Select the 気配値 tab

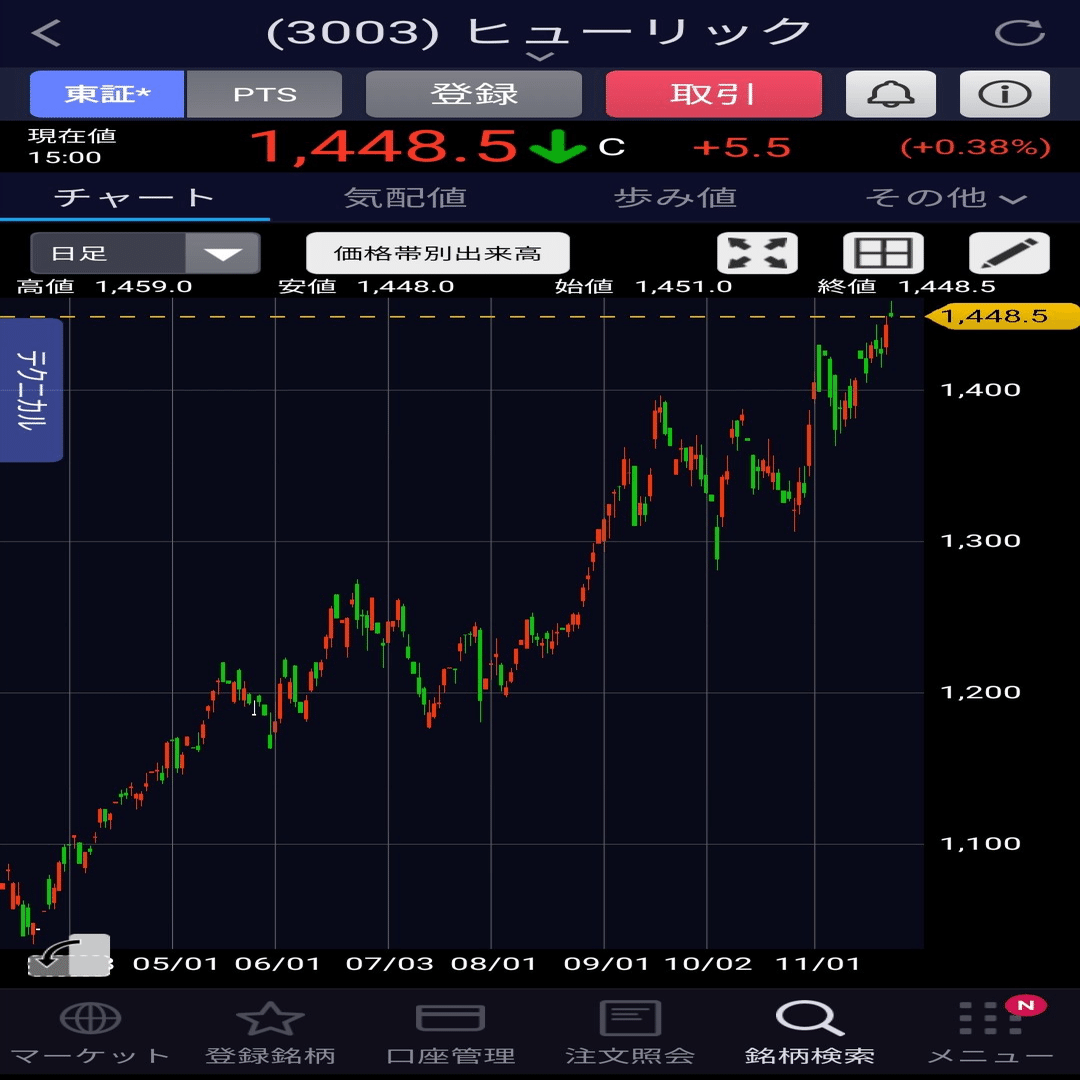[x=405, y=198]
